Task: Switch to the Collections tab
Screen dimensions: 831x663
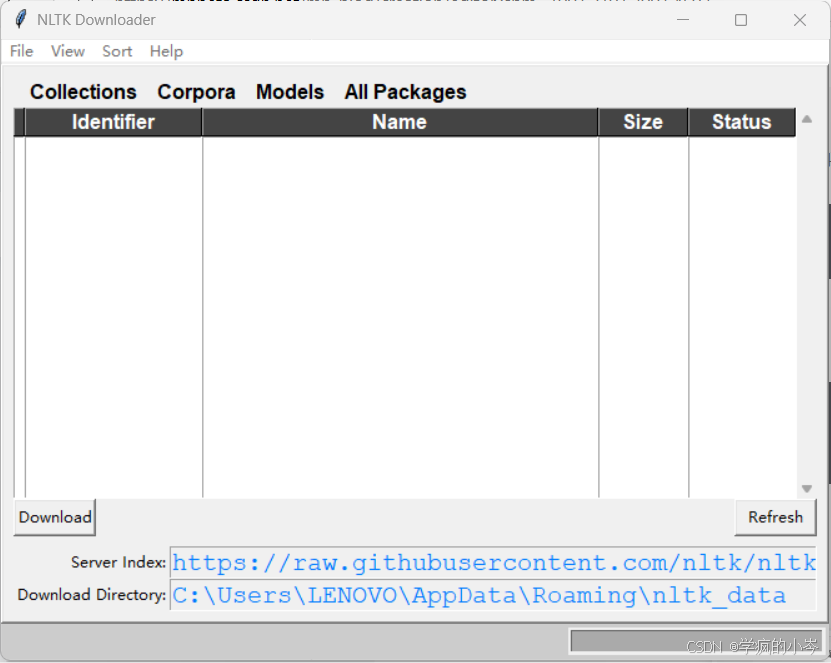Action: (x=83, y=92)
